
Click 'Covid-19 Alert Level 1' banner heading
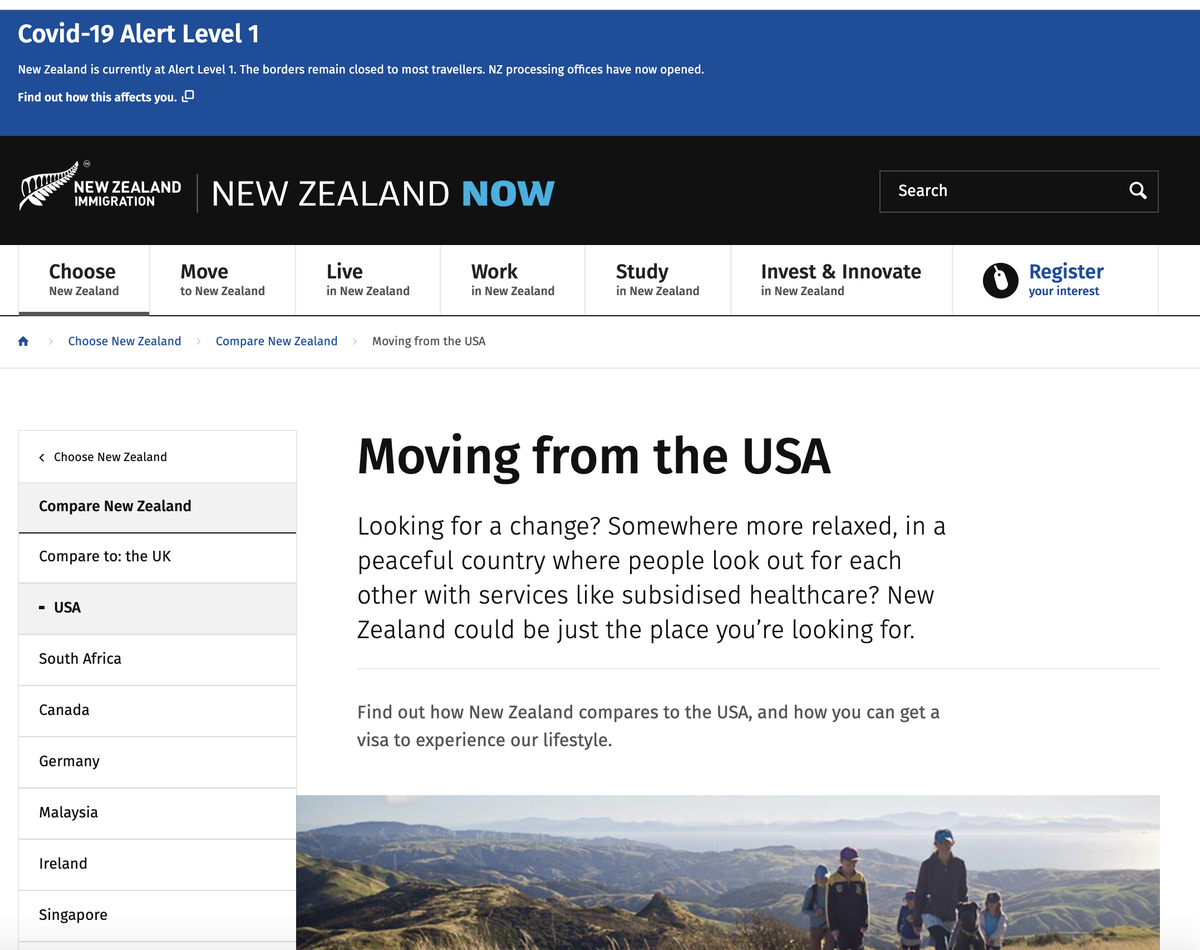click(139, 34)
